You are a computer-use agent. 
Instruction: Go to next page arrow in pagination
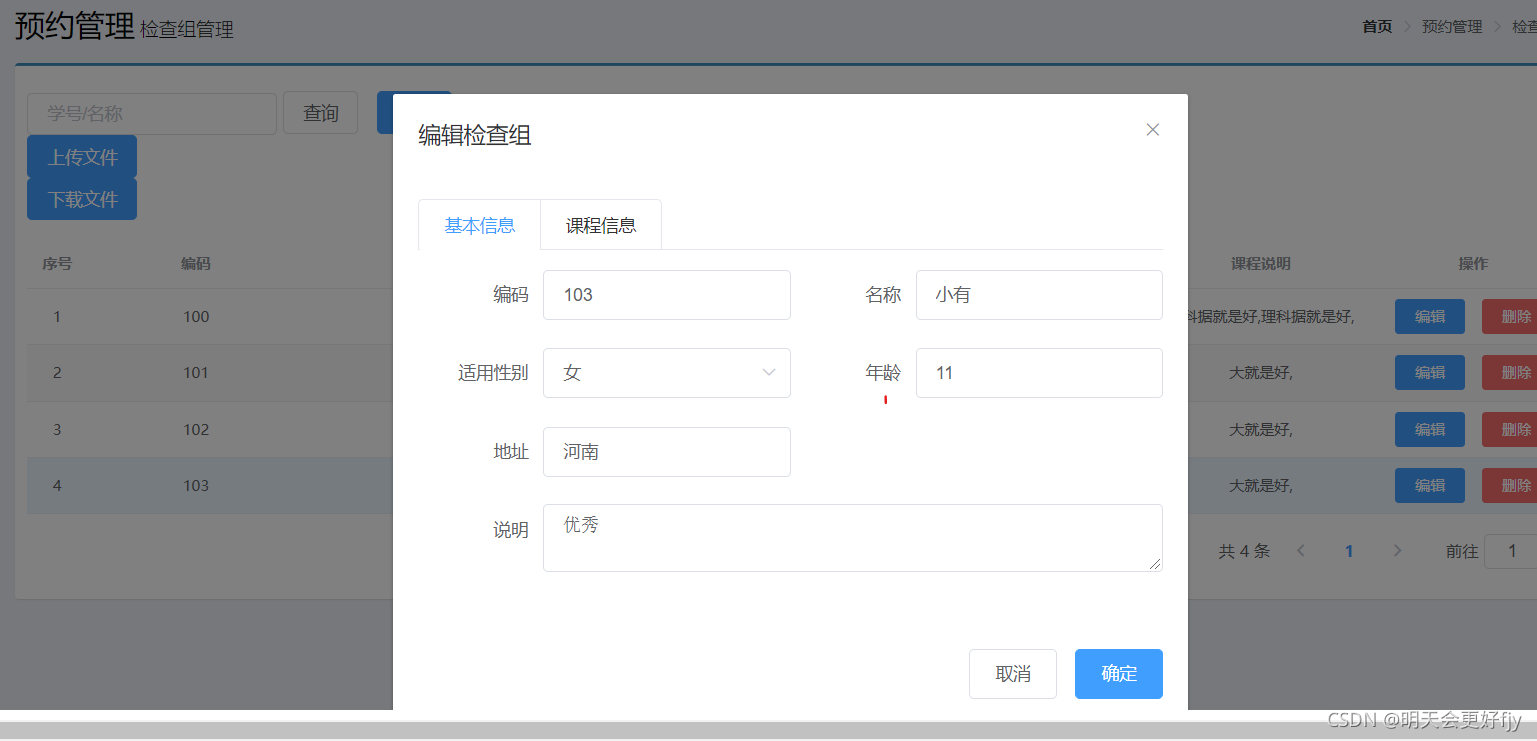tap(1397, 551)
